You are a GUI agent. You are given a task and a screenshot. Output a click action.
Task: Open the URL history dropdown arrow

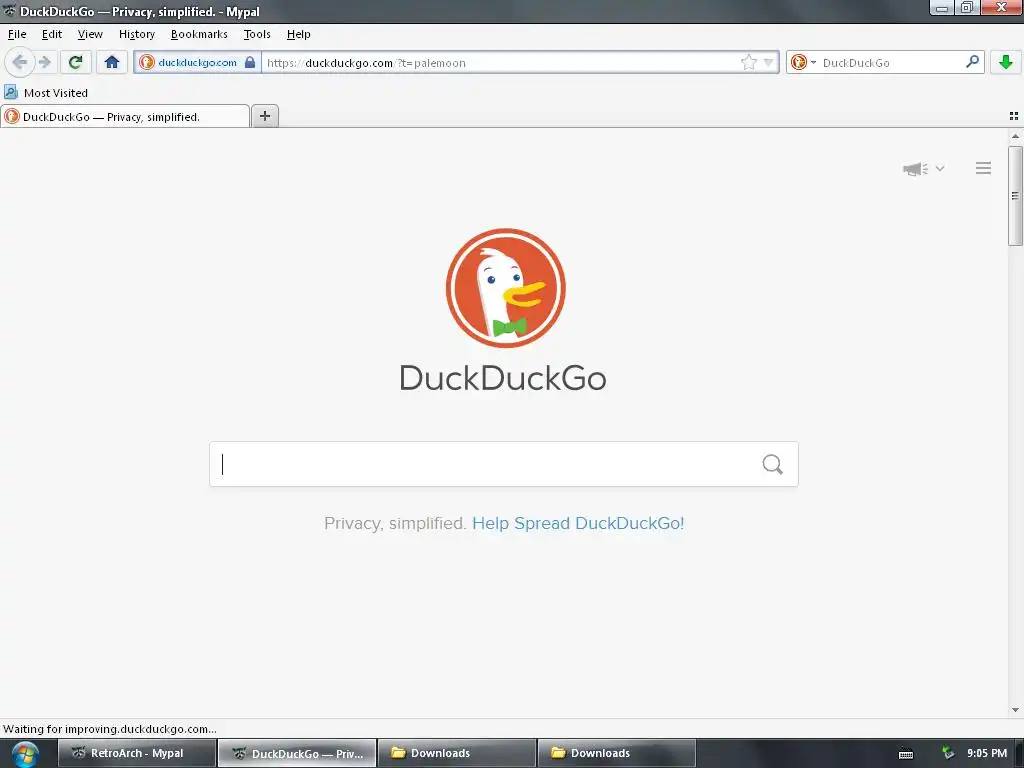tap(769, 63)
